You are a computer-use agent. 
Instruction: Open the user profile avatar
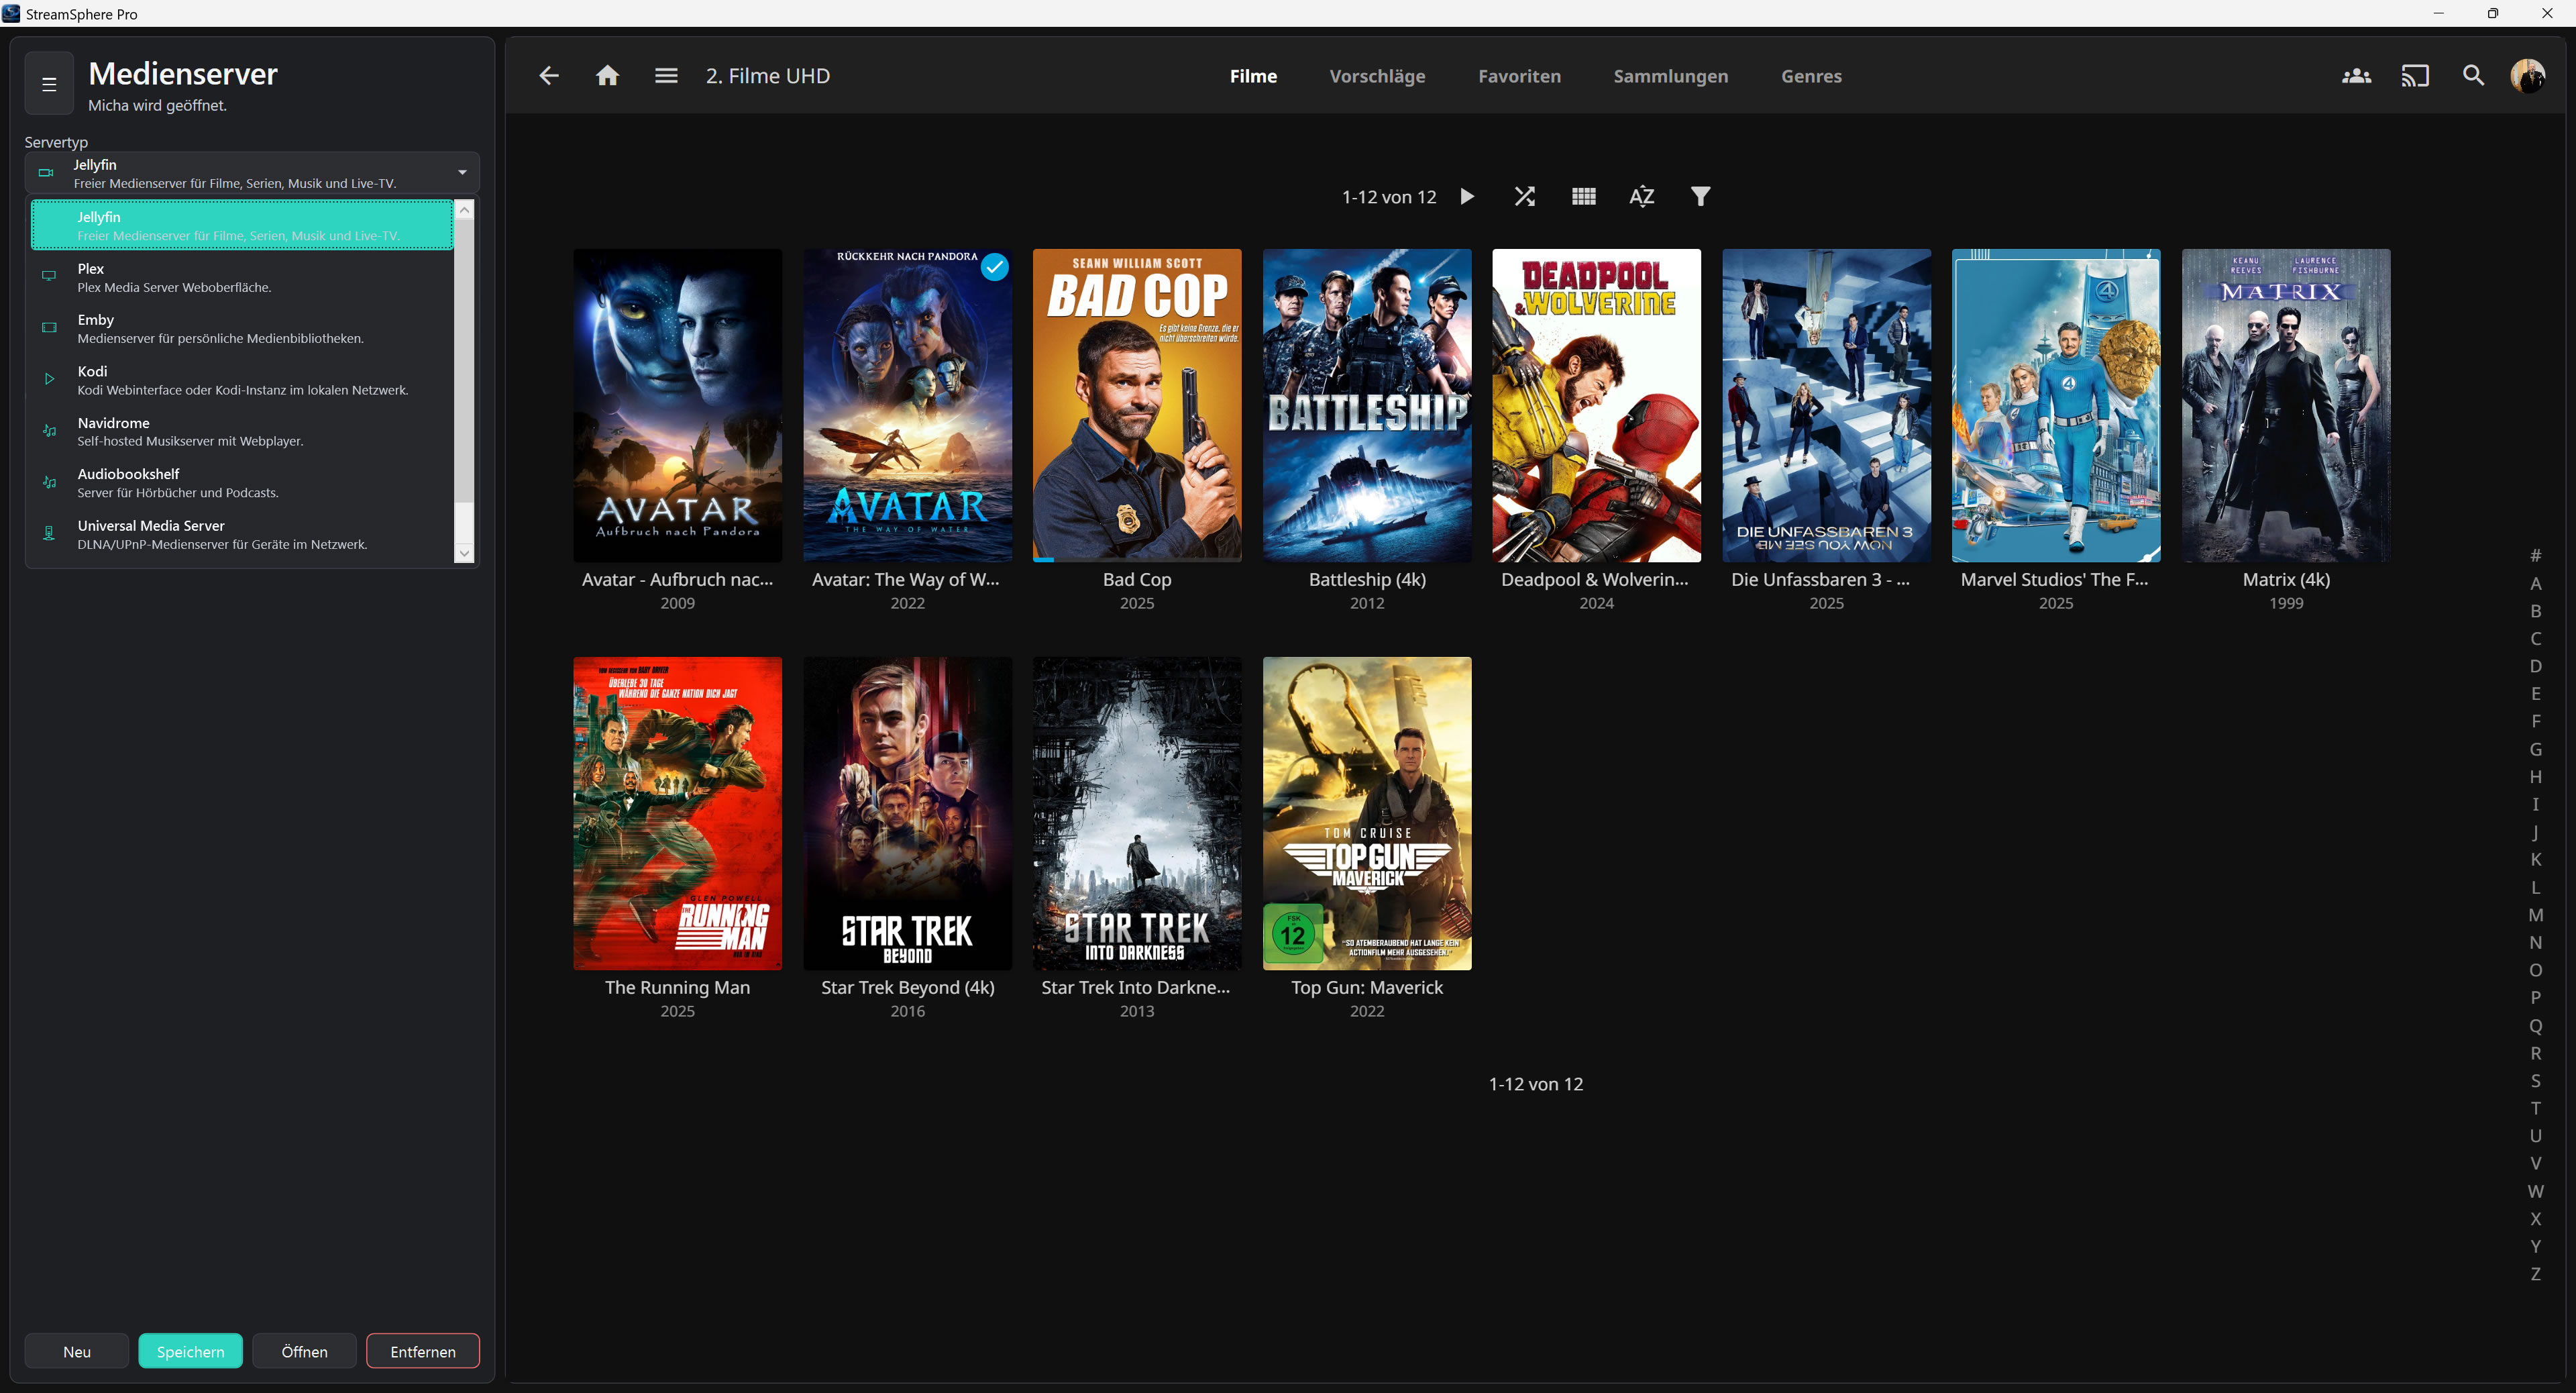pos(2528,76)
